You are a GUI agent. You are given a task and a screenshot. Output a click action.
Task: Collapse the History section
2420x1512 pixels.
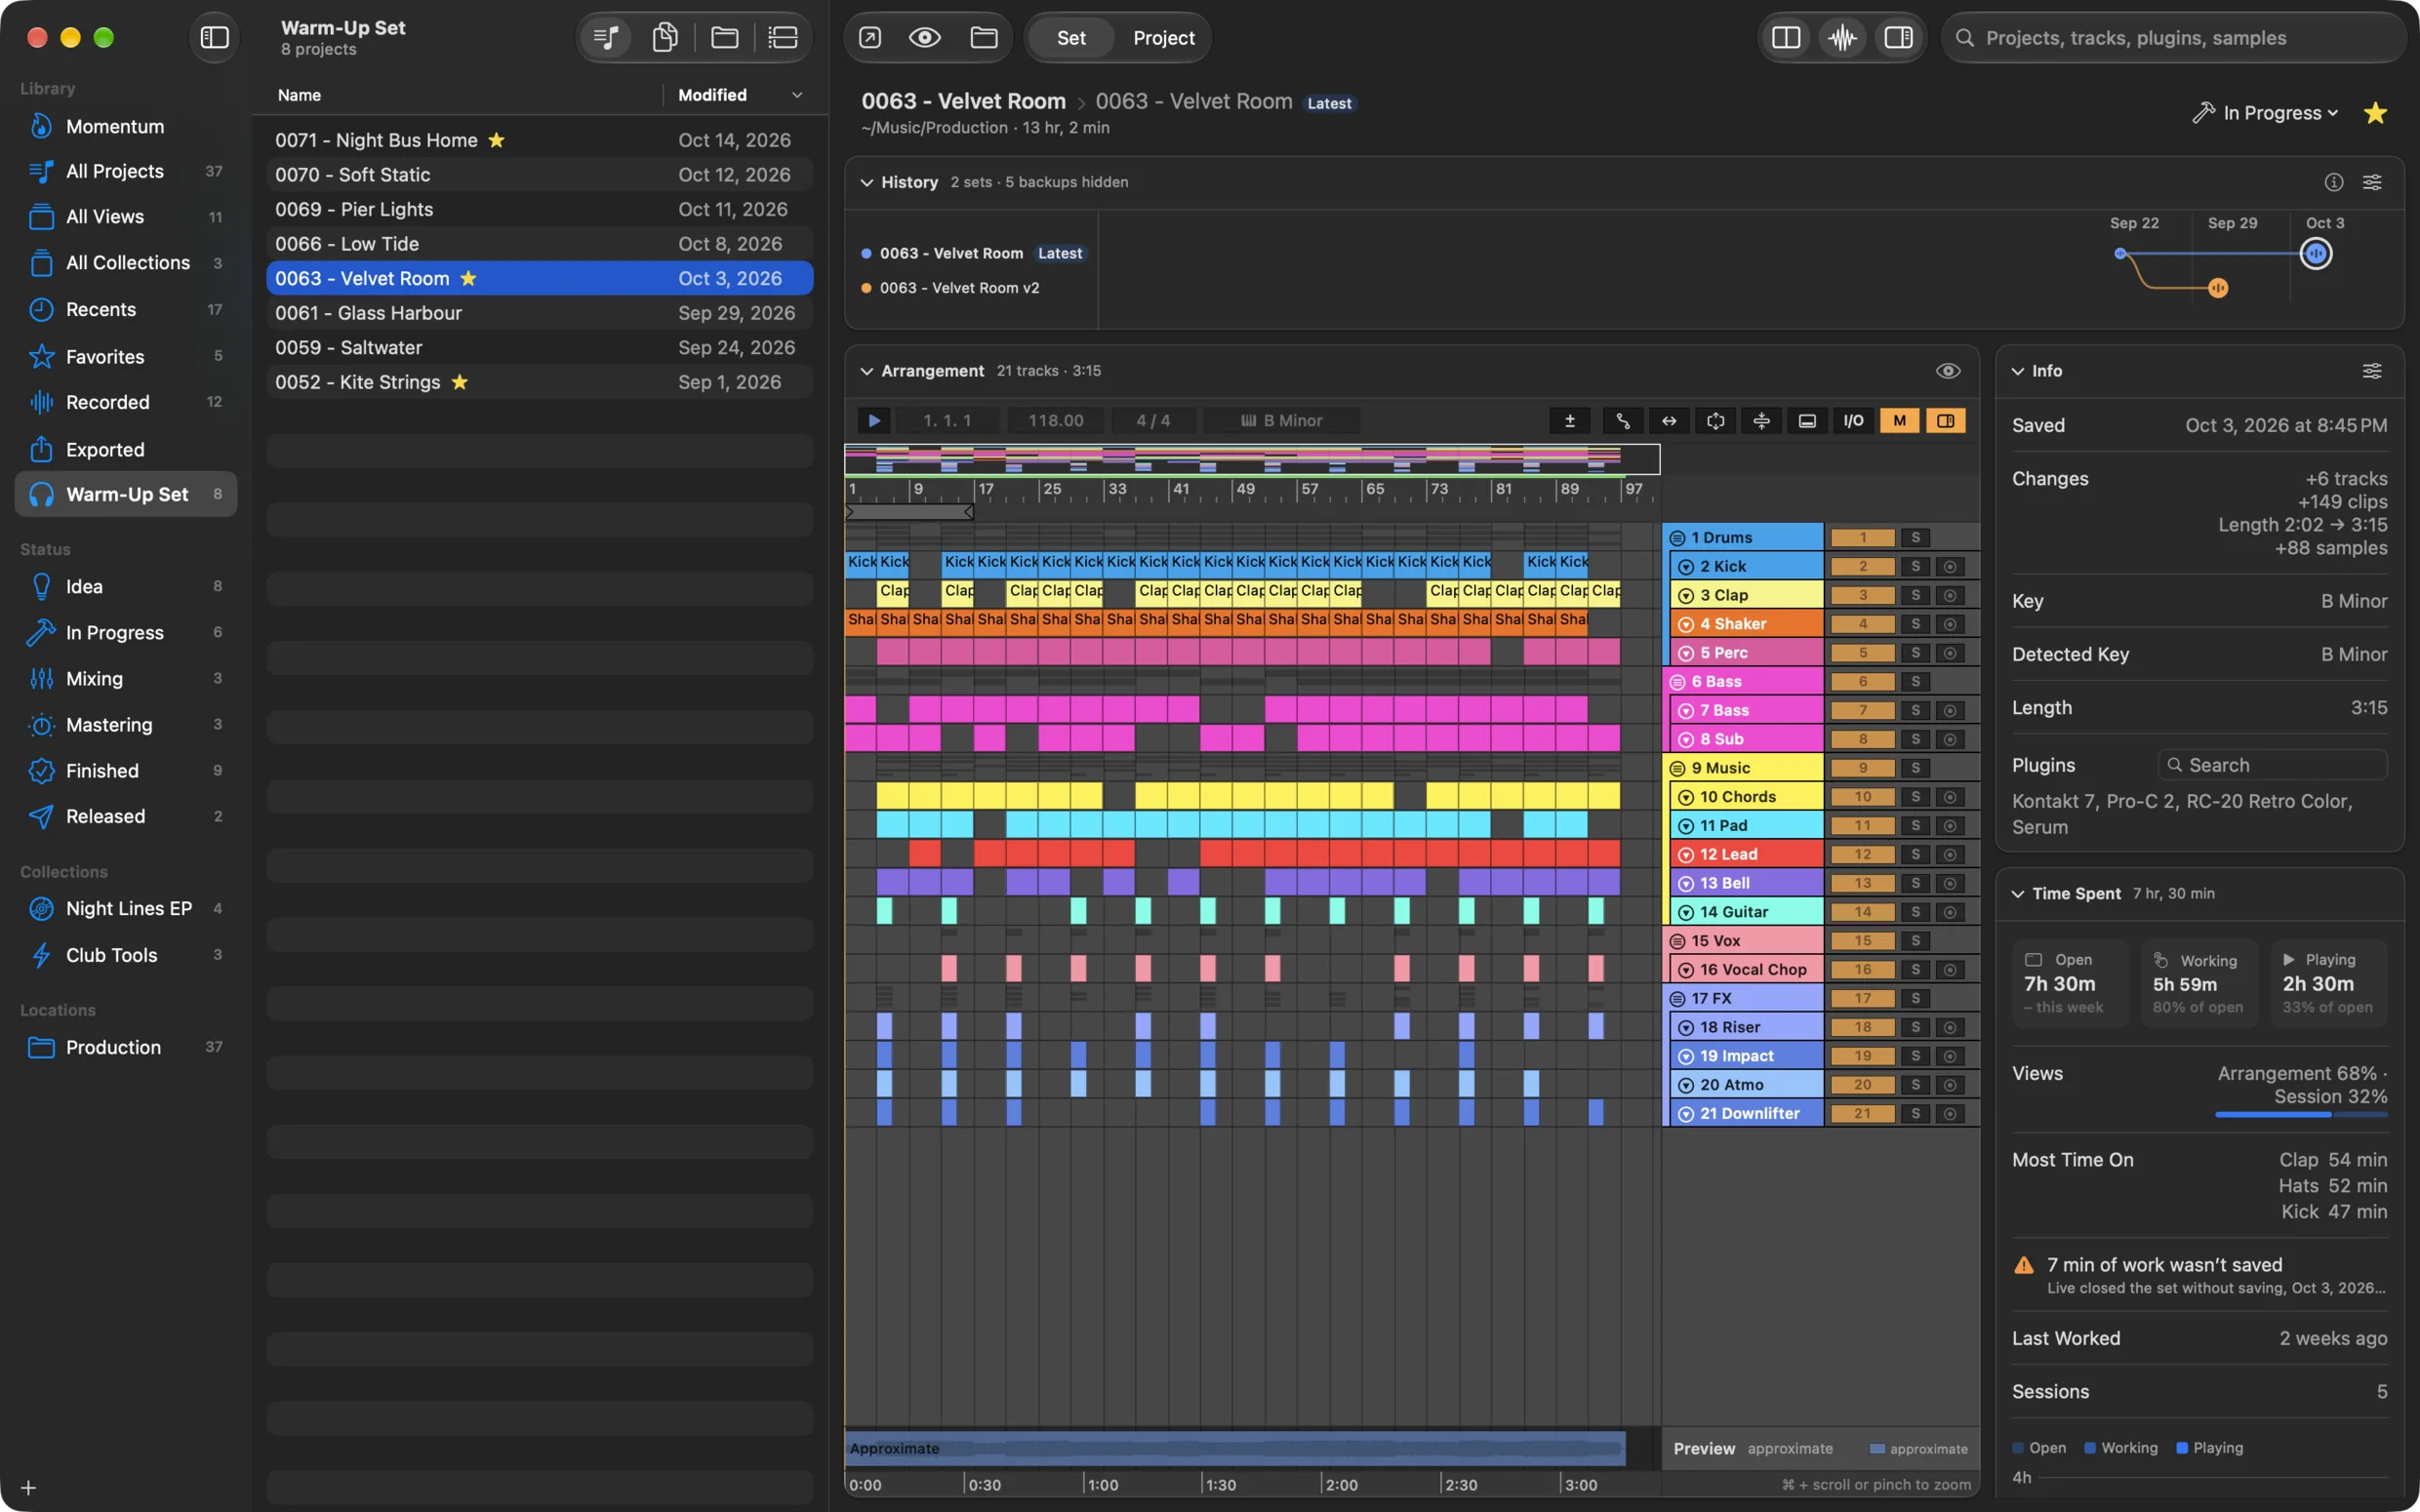(x=866, y=182)
